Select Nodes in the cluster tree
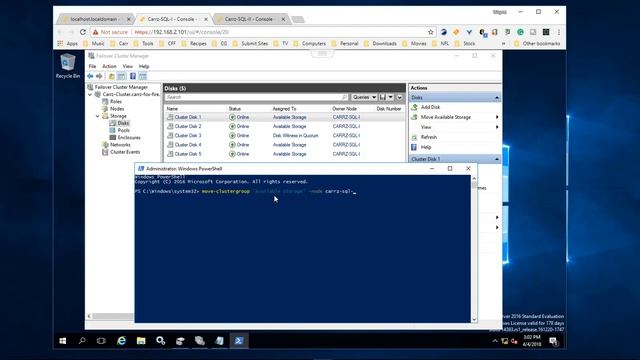Viewport: 640px width, 360px height. pos(117,109)
